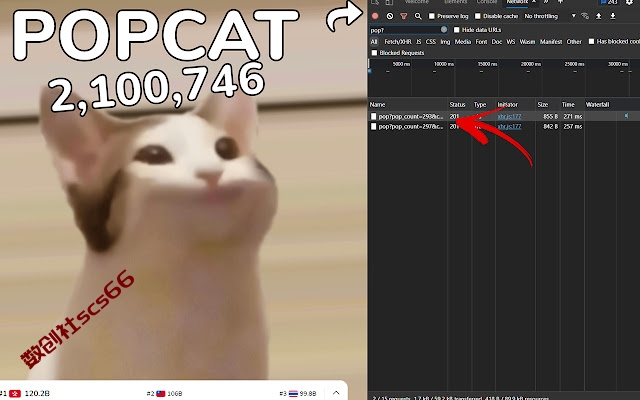Switch to the Console tab
The image size is (640, 400).
(x=487, y=2)
